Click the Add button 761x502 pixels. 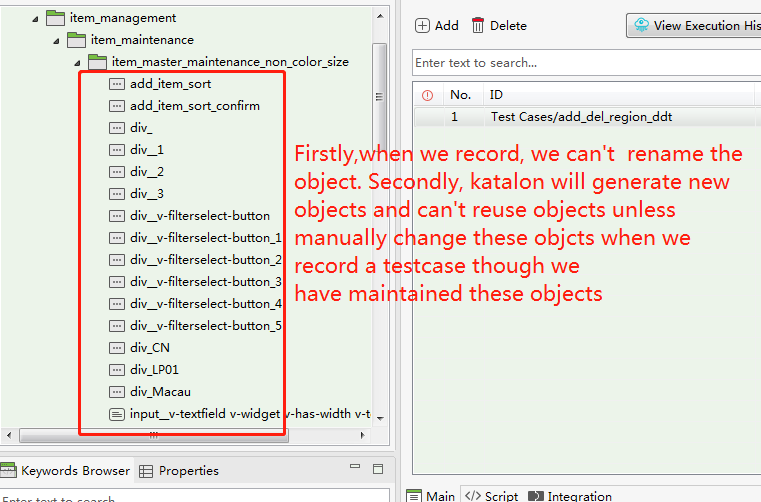click(437, 26)
